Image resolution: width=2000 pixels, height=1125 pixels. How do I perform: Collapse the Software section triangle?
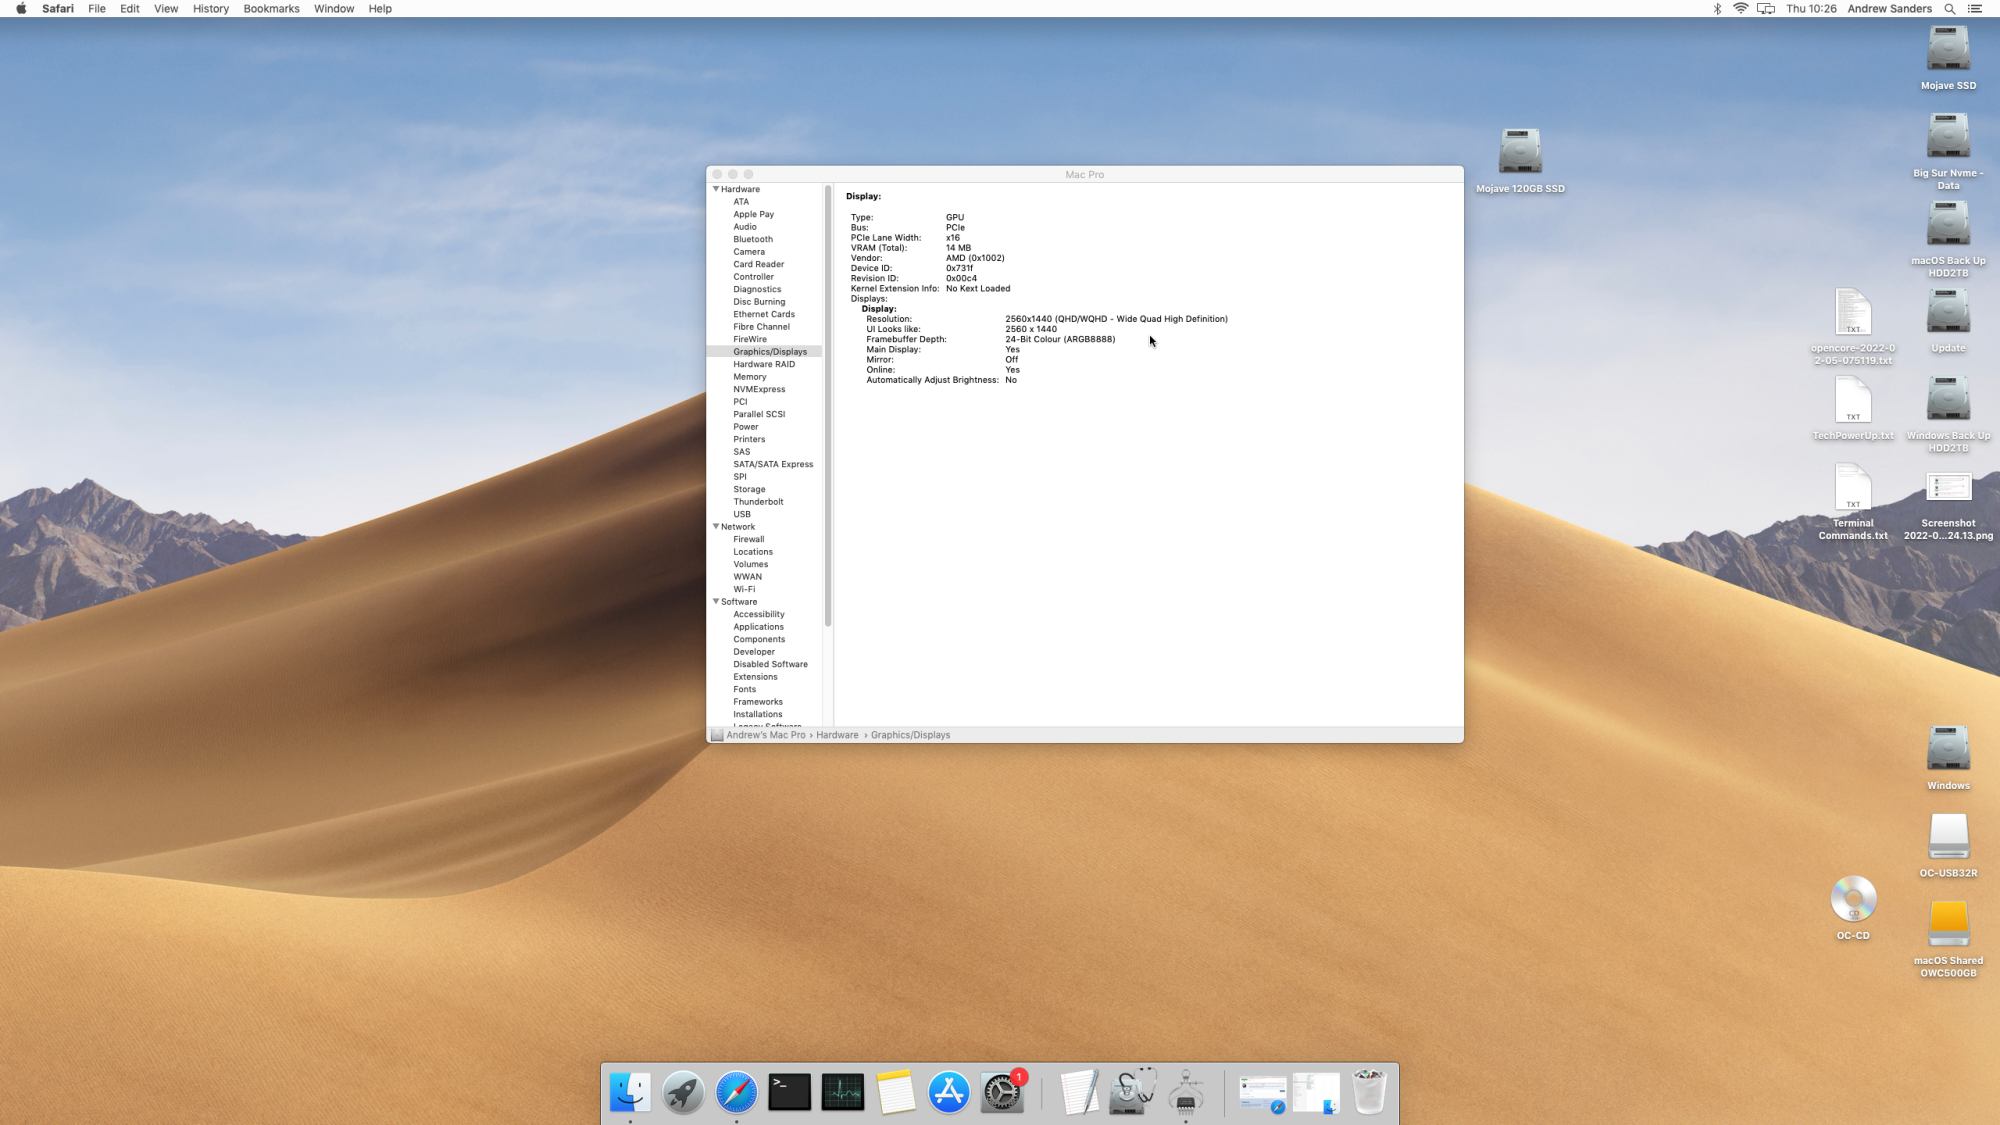pyautogui.click(x=716, y=601)
